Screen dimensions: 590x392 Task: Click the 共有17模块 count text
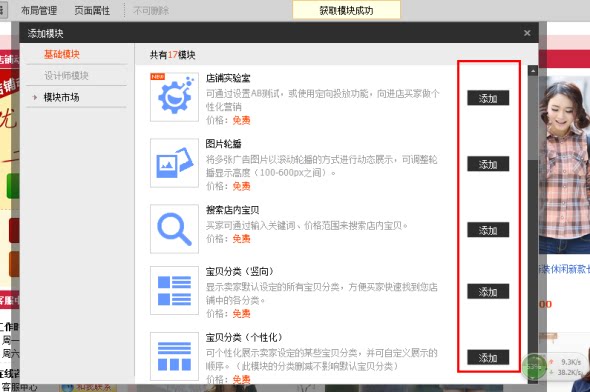pyautogui.click(x=173, y=55)
